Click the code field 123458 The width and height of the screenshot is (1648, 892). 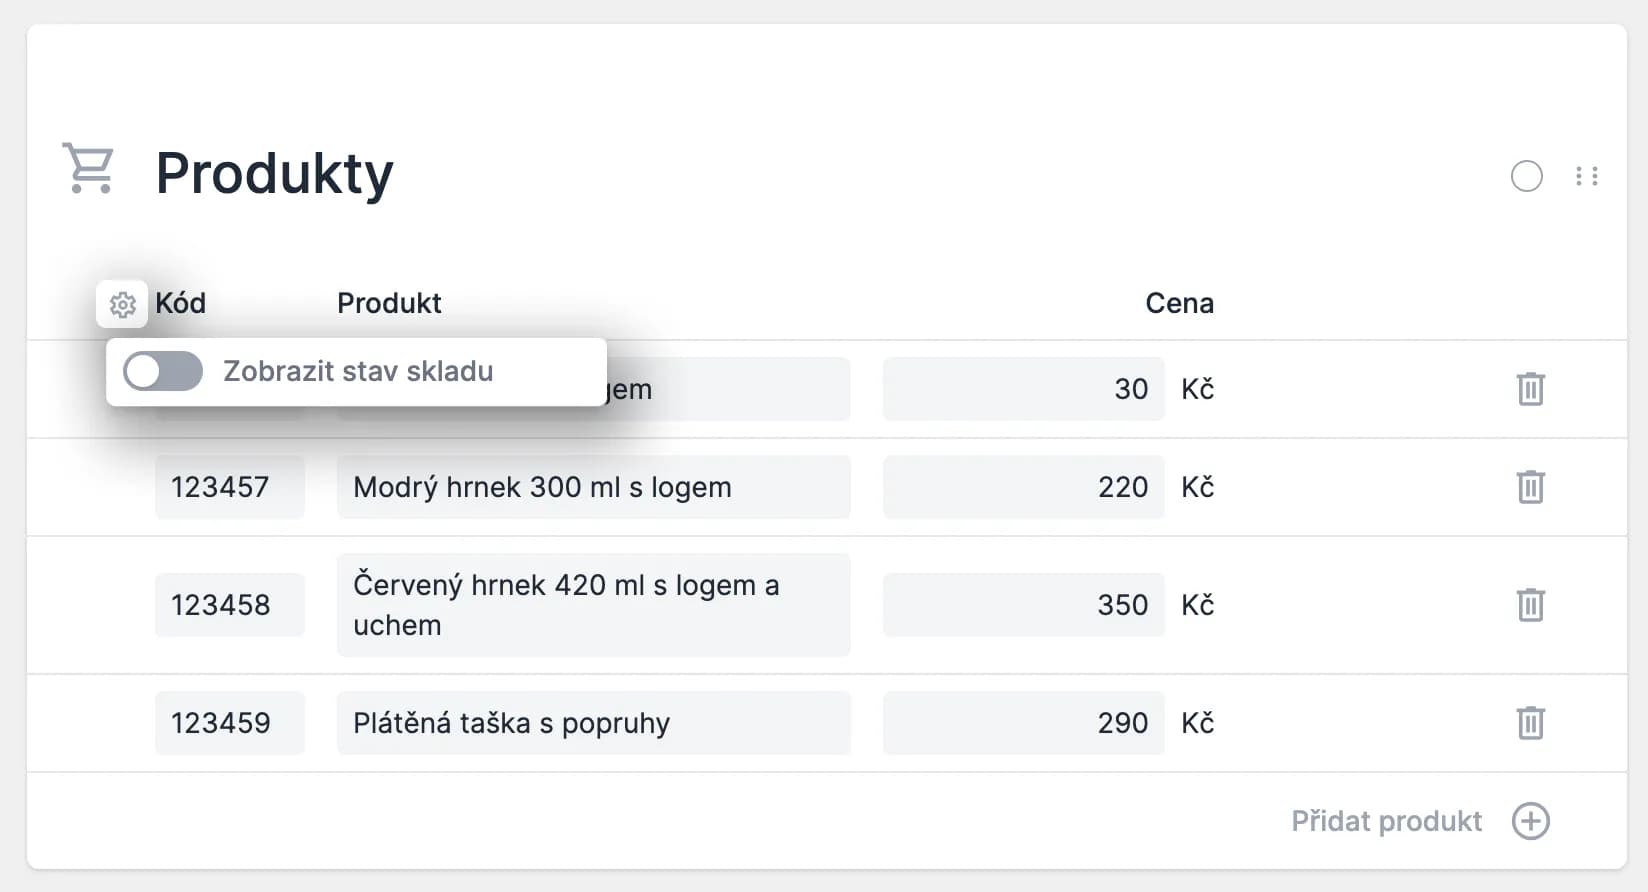pos(229,605)
